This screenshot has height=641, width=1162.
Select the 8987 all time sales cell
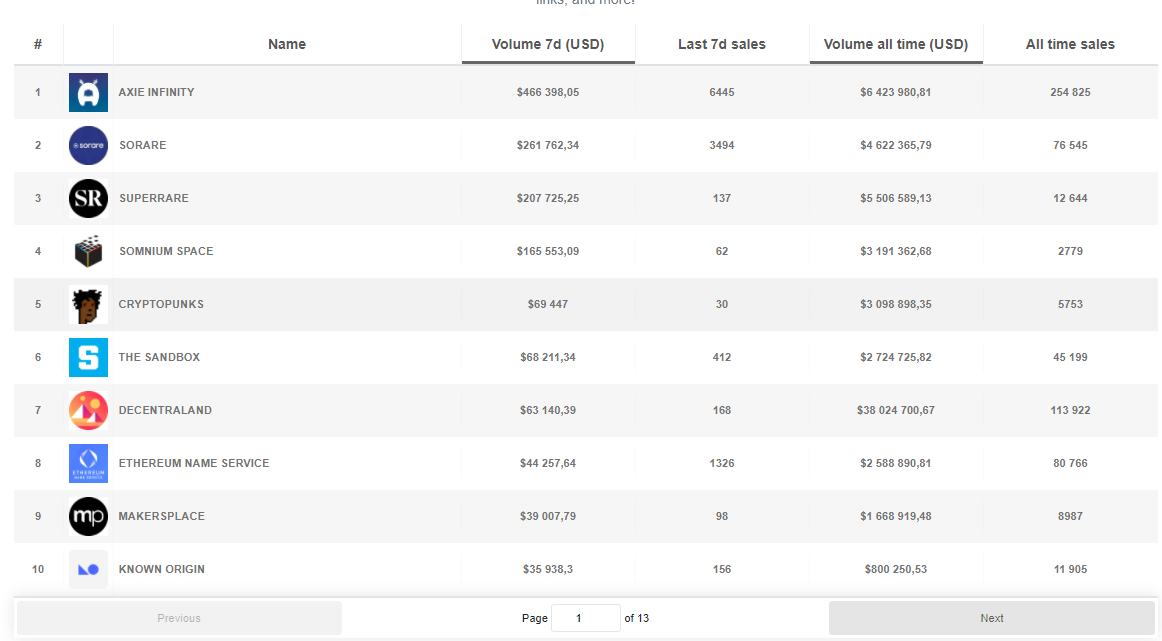tap(1070, 516)
